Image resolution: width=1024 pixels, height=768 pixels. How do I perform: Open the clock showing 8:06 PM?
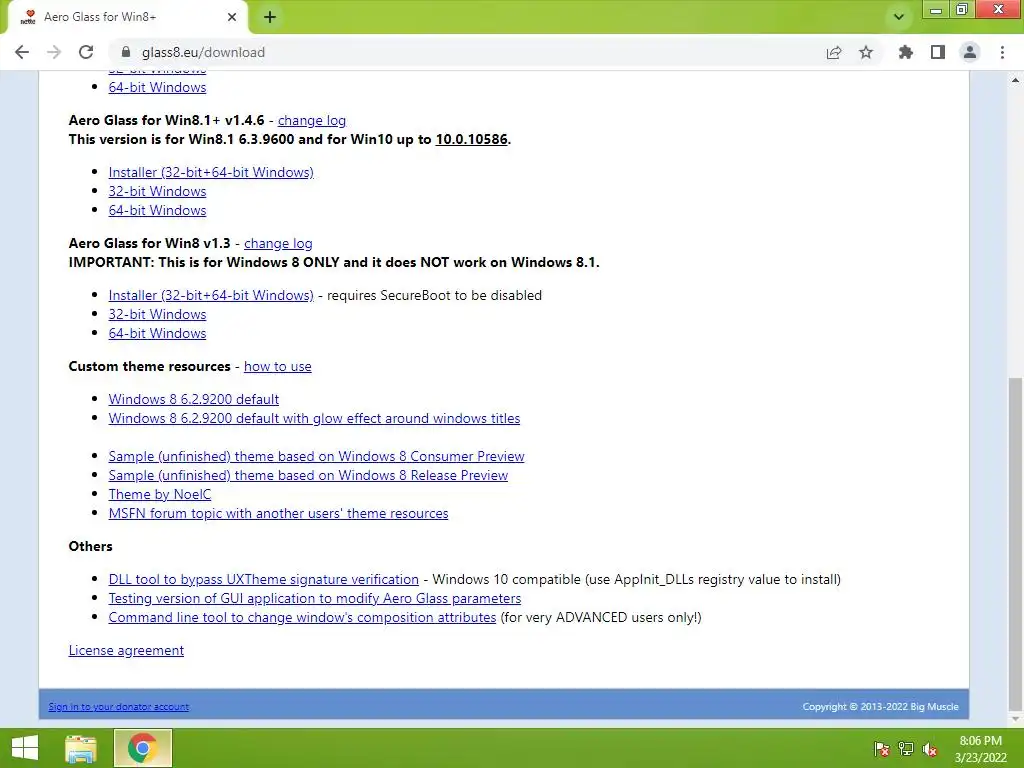pos(980,749)
